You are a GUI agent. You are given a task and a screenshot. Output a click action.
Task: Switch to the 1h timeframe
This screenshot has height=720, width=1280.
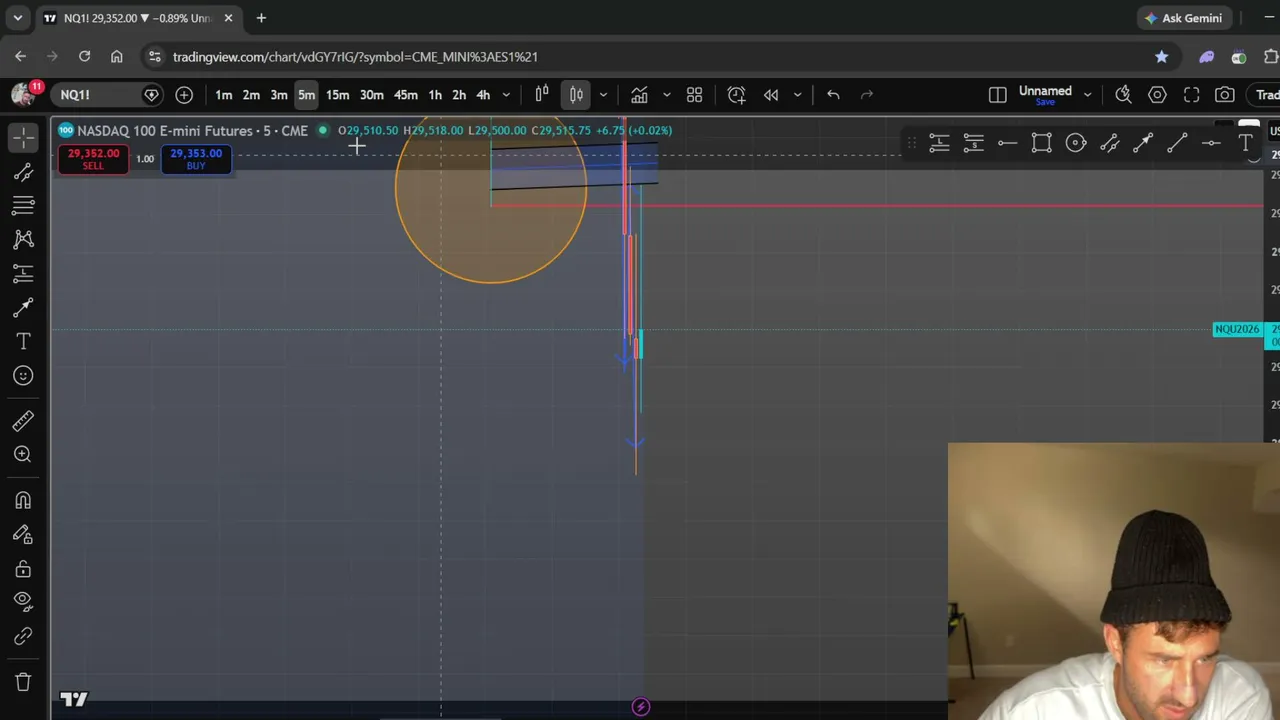tap(435, 95)
